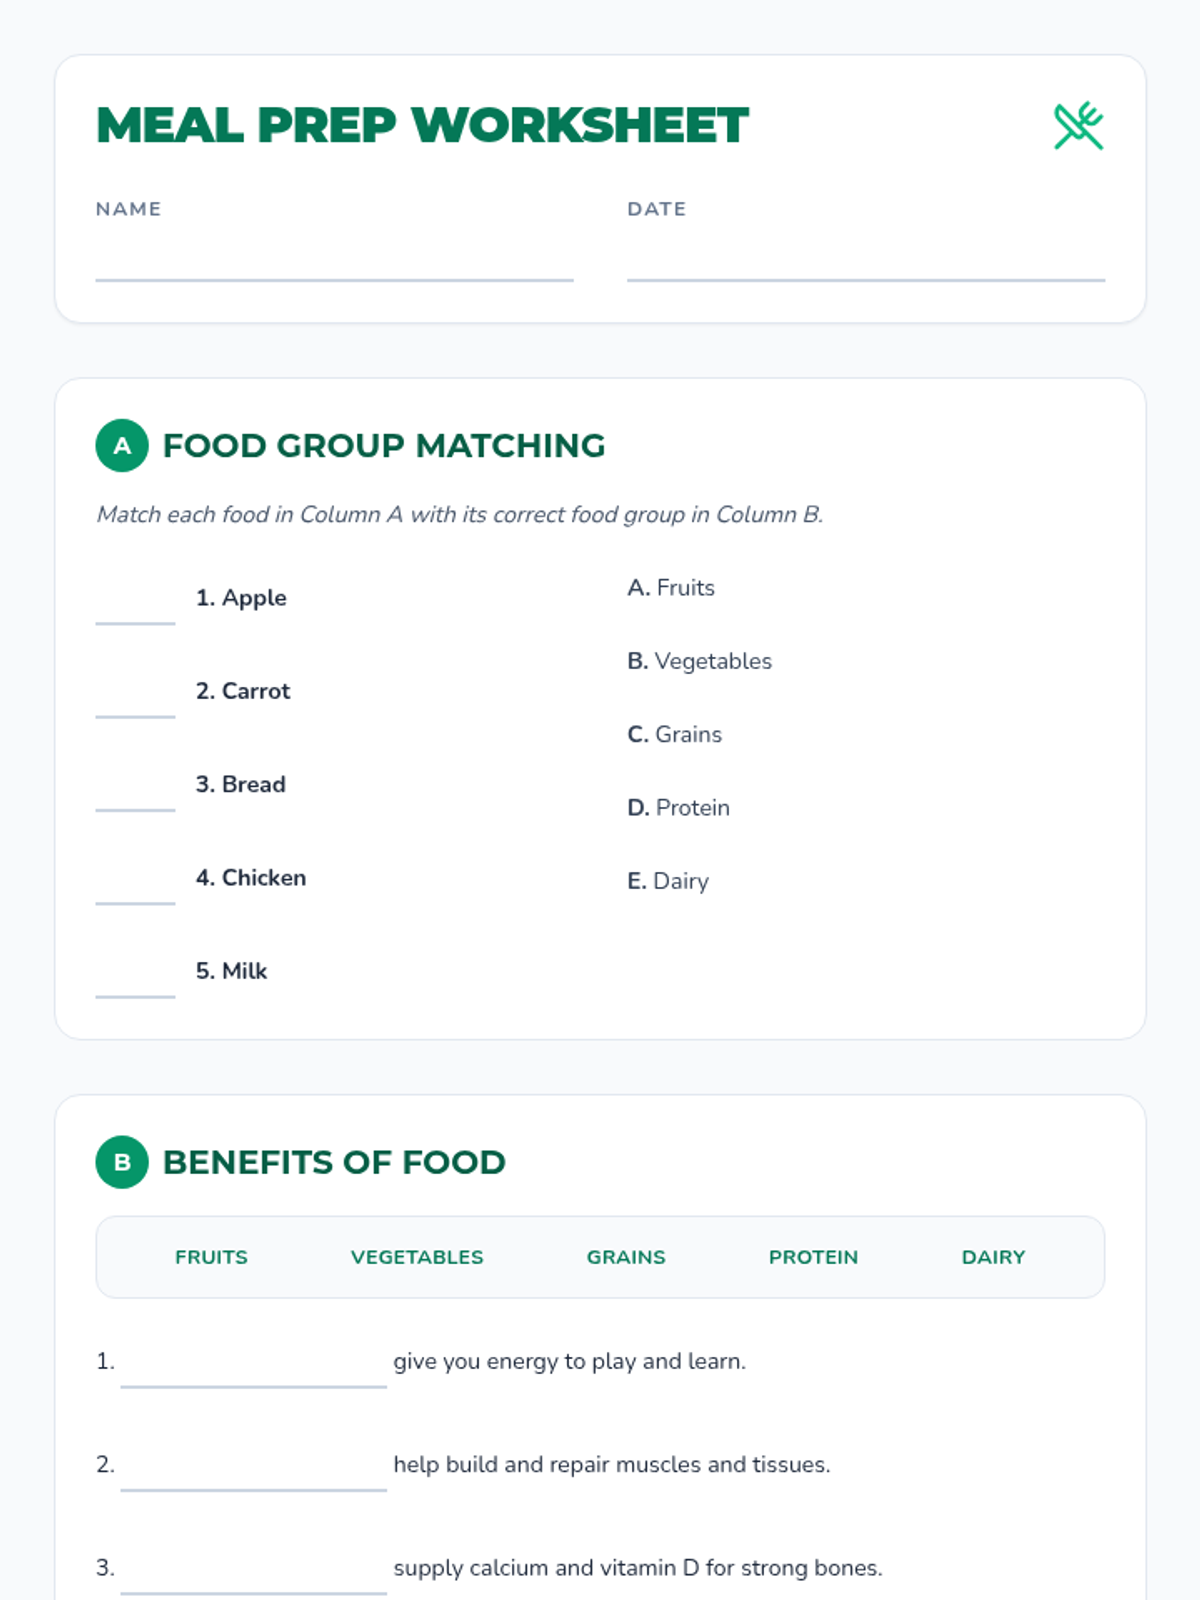The width and height of the screenshot is (1200, 1600).
Task: Select the VEGETABLES word bank item
Action: click(x=417, y=1257)
